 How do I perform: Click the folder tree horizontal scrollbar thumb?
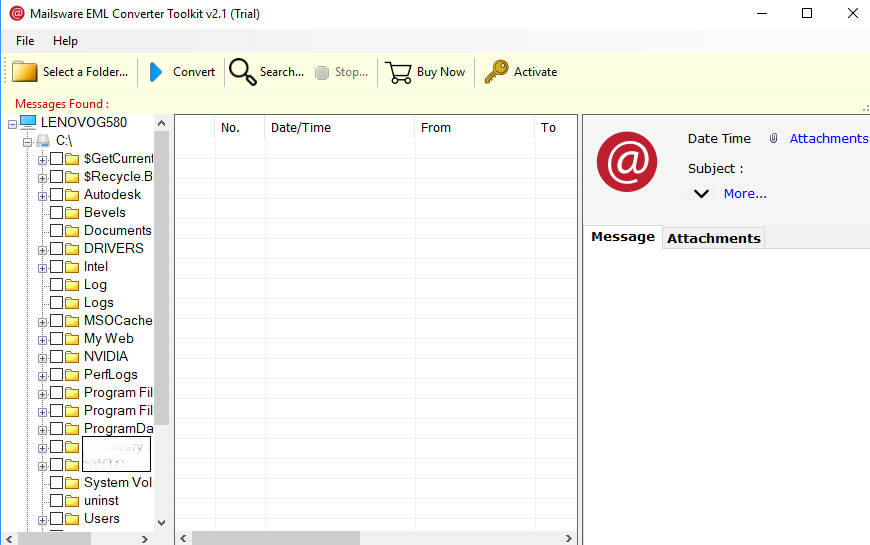click(54, 539)
